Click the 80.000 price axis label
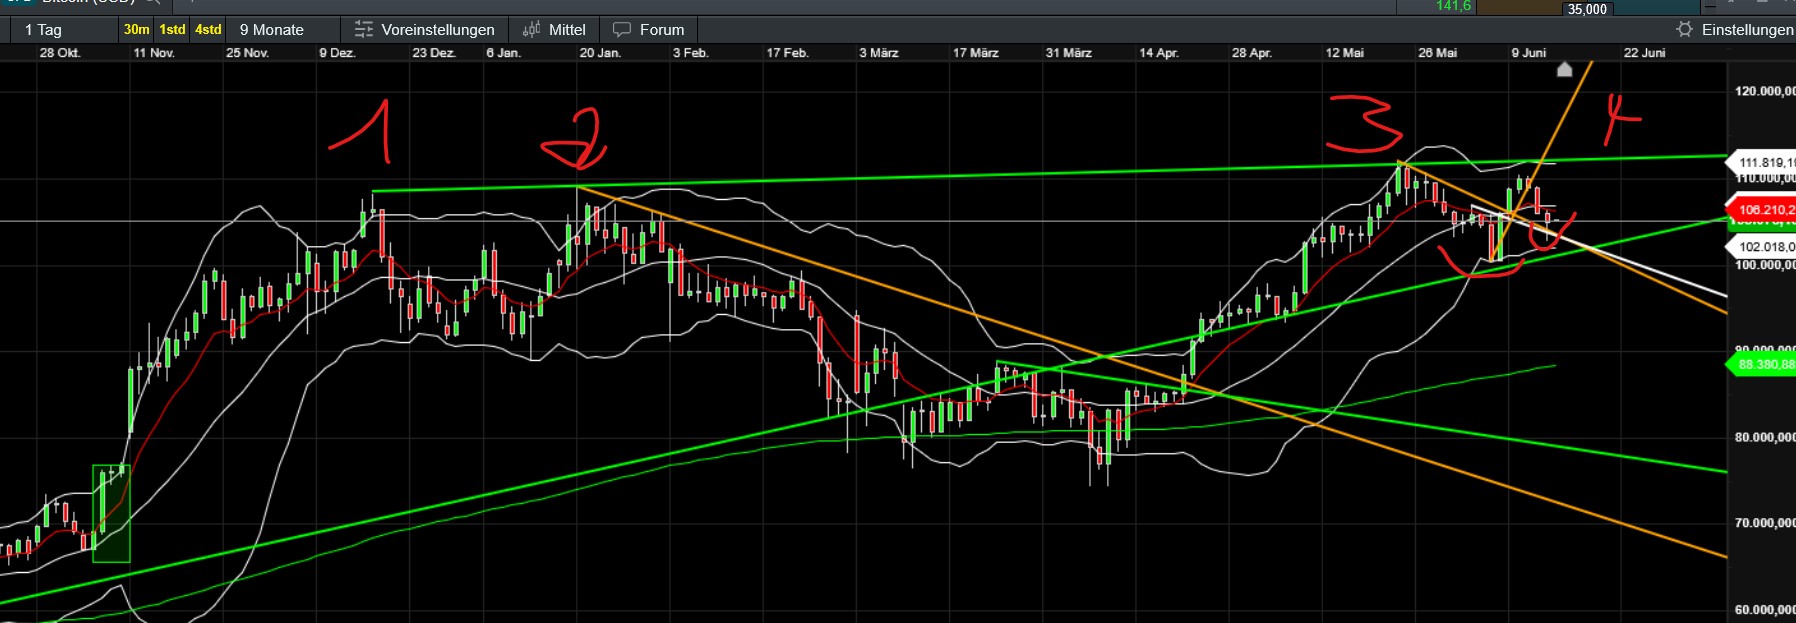 coord(1765,437)
